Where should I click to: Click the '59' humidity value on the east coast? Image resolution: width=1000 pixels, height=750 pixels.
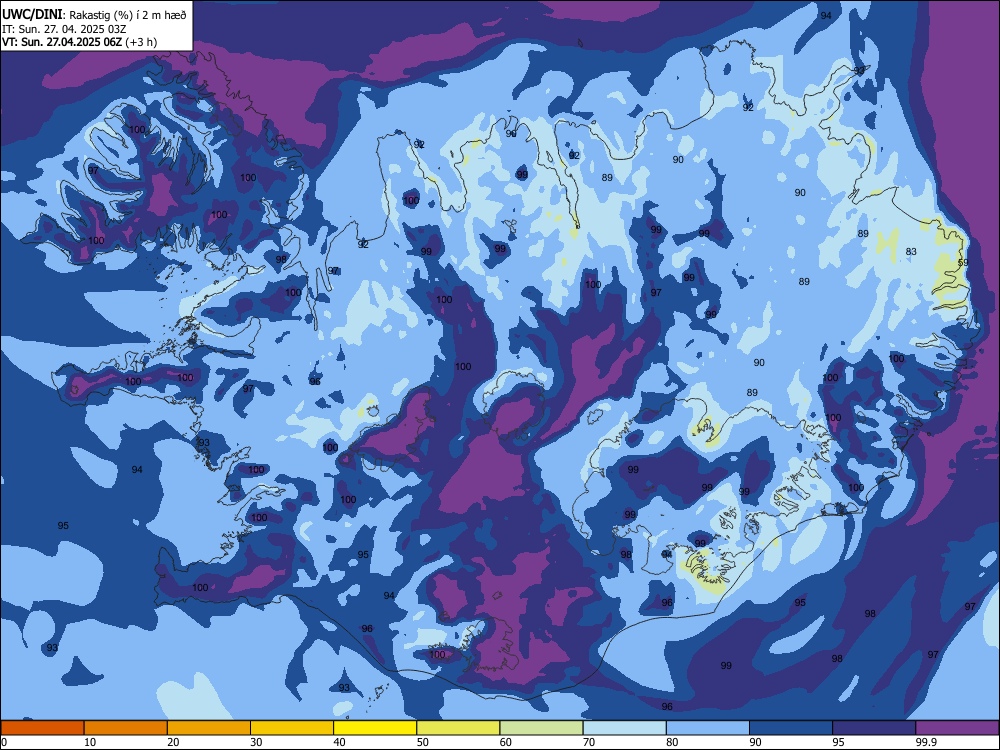pos(963,263)
